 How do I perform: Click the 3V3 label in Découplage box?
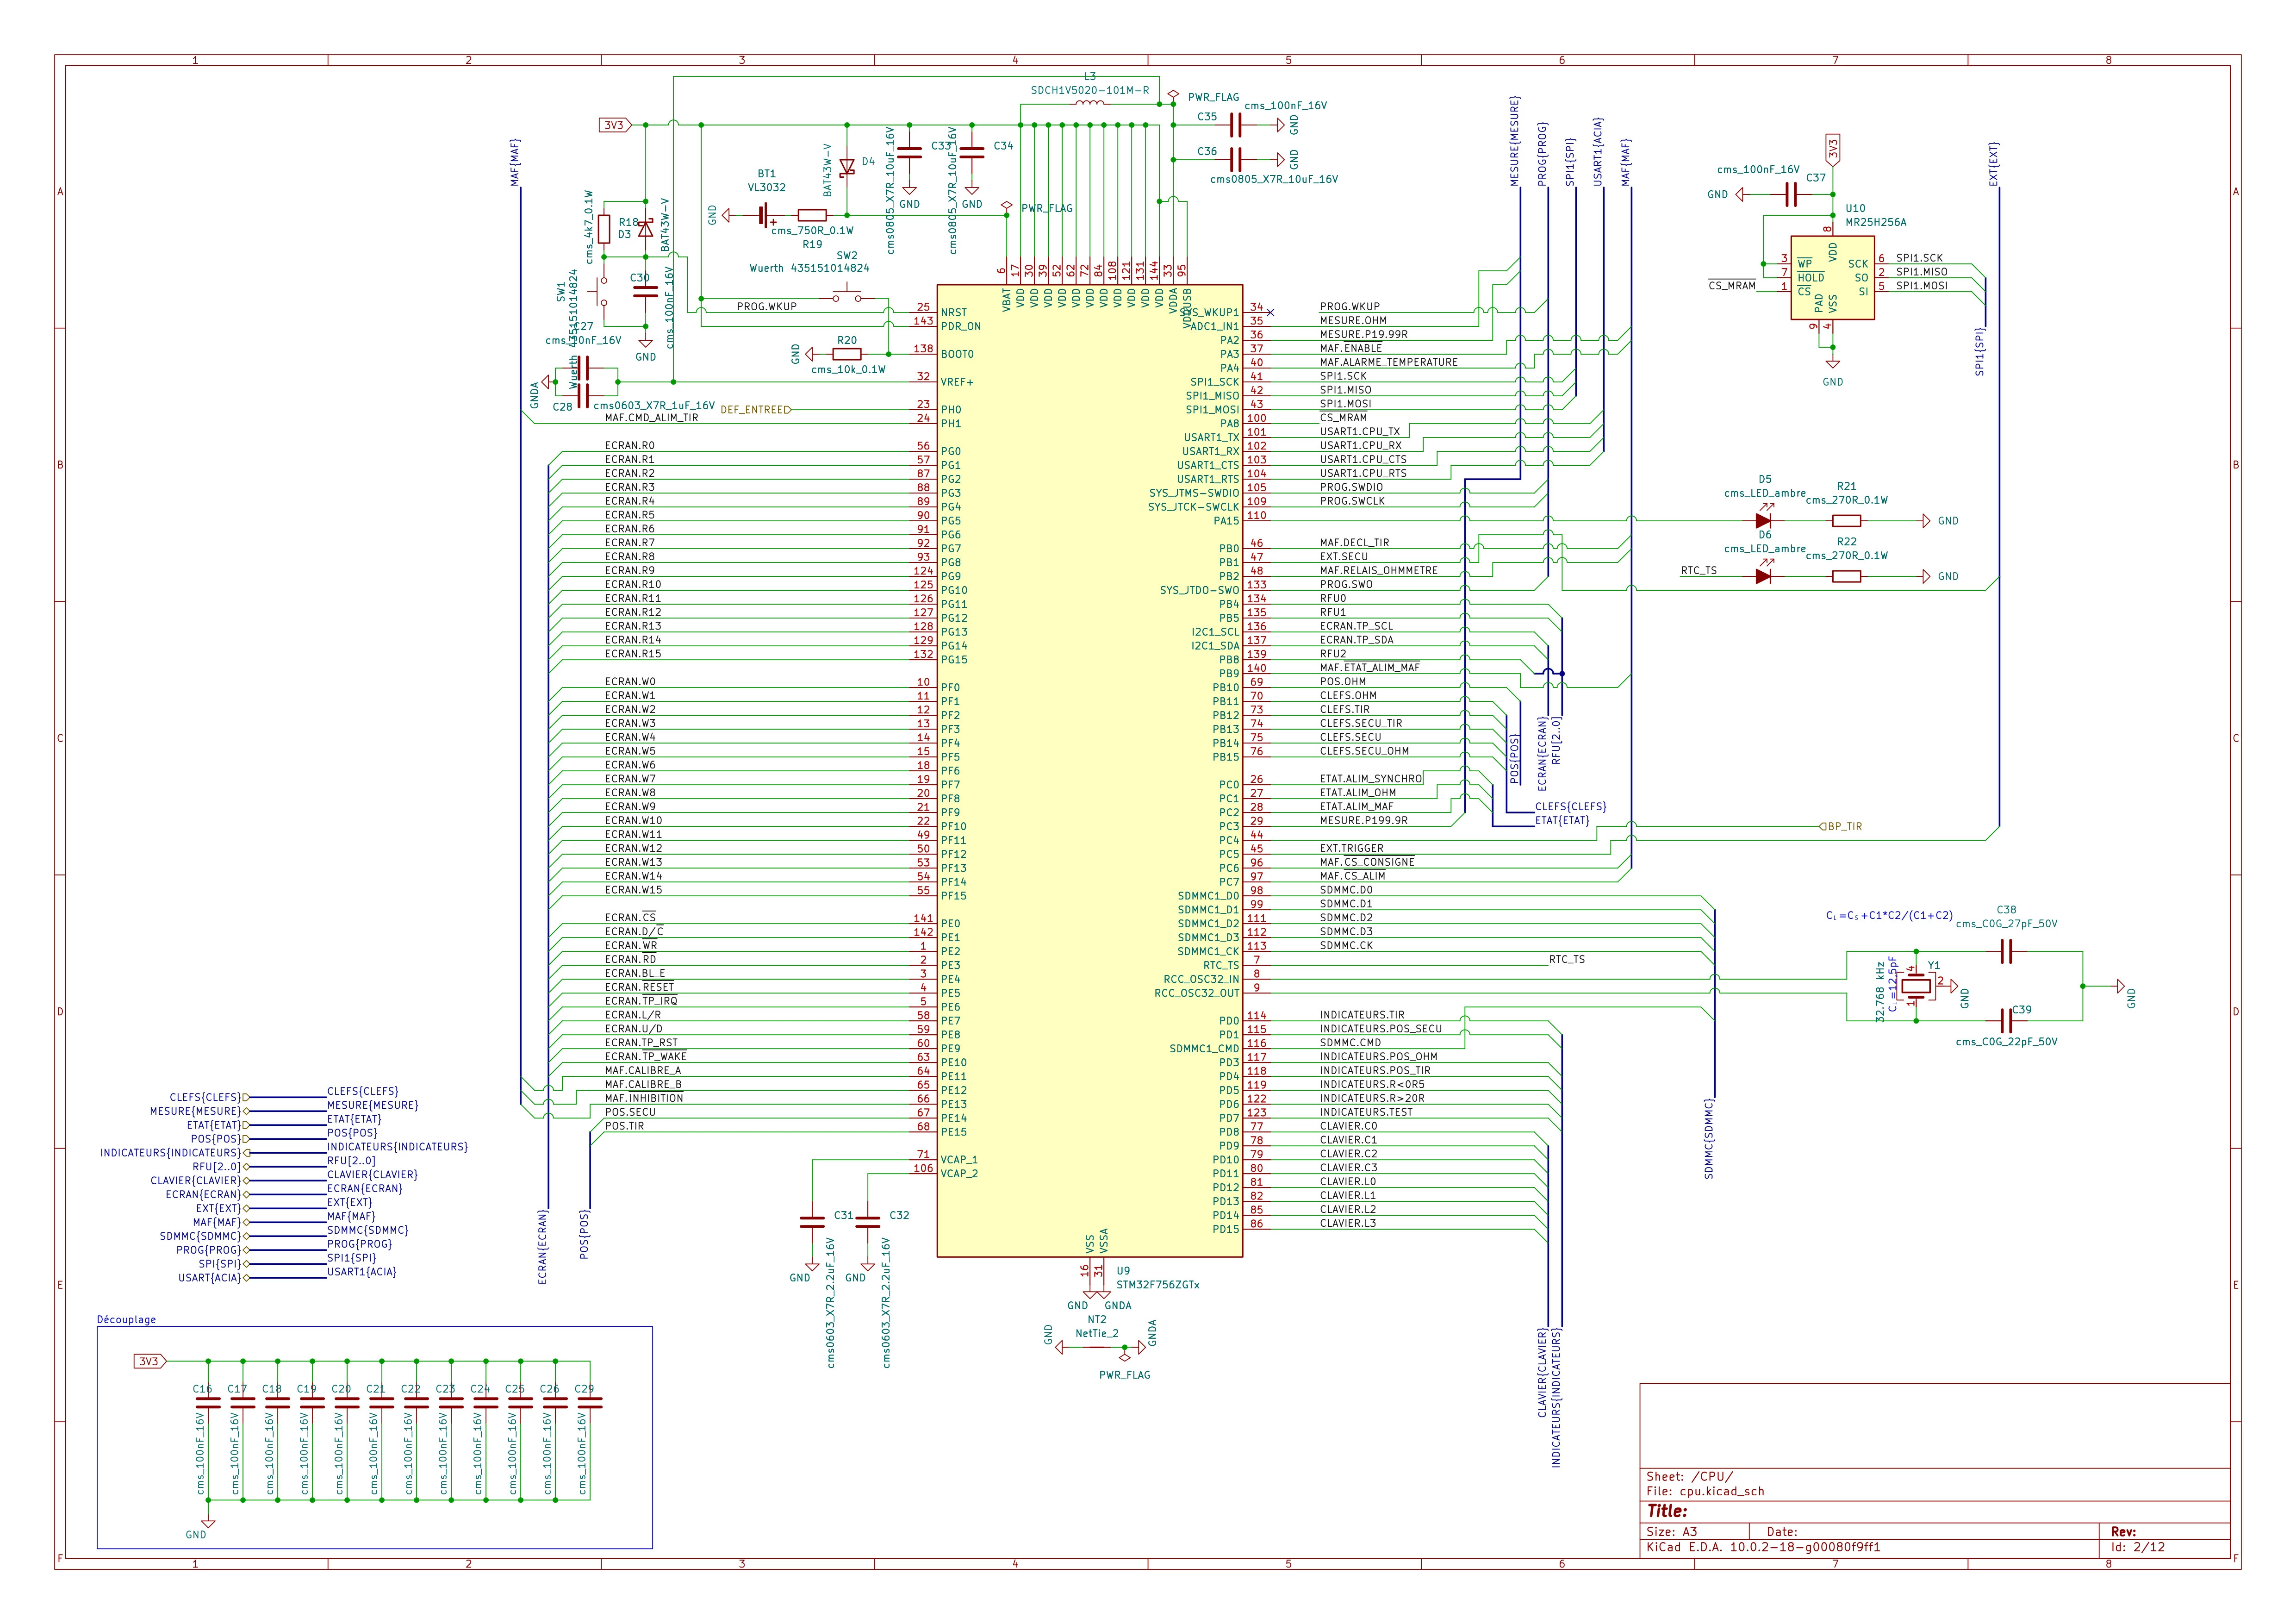click(149, 1361)
